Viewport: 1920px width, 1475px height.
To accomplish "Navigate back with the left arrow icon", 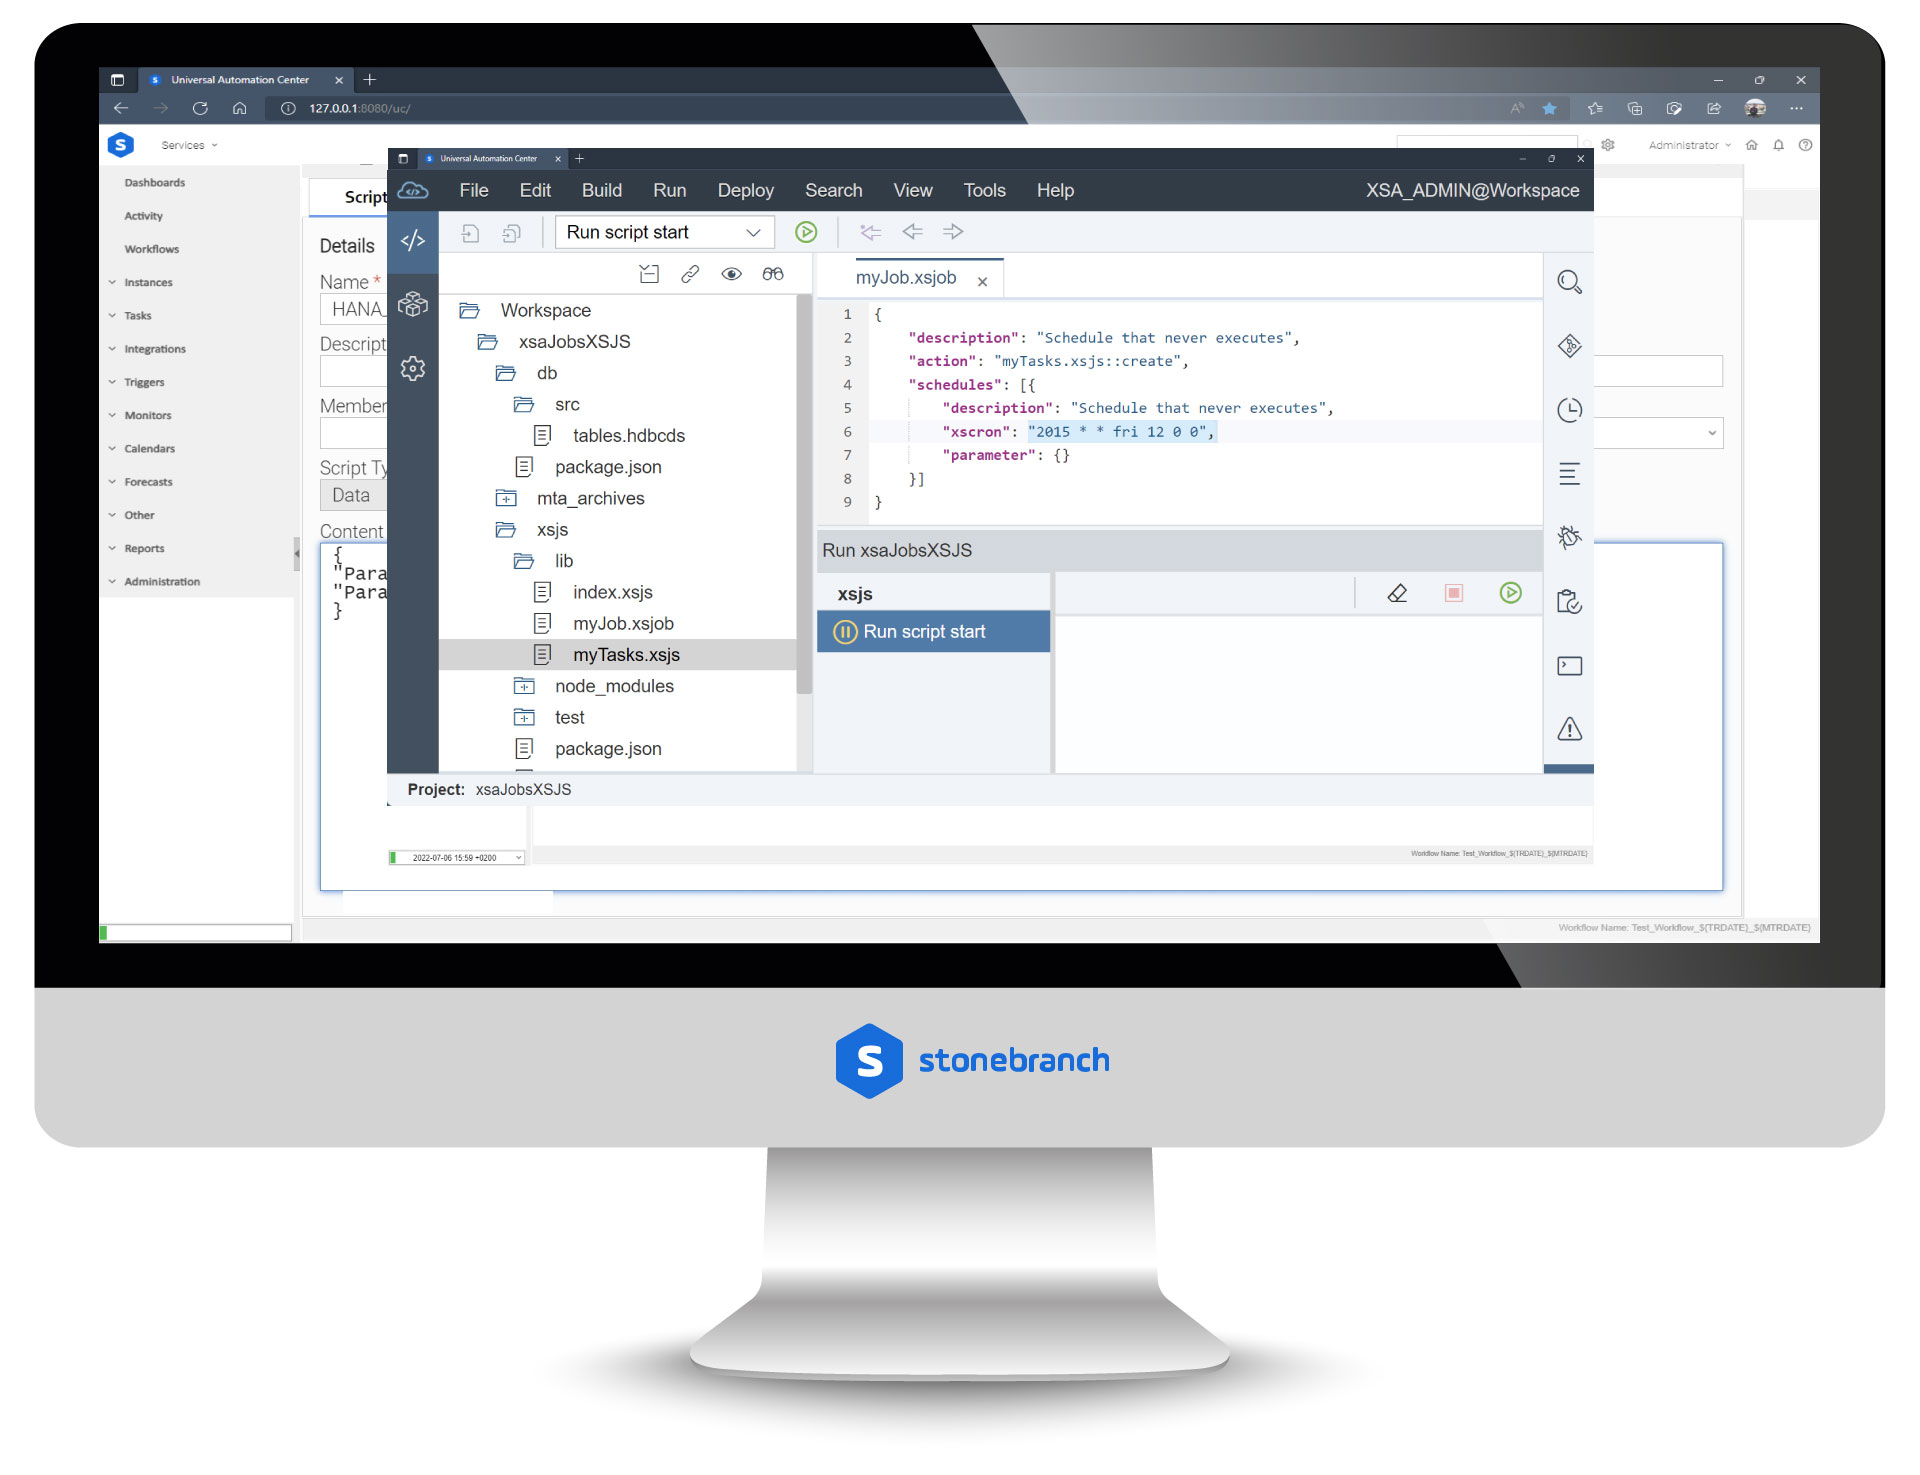I will pos(912,232).
